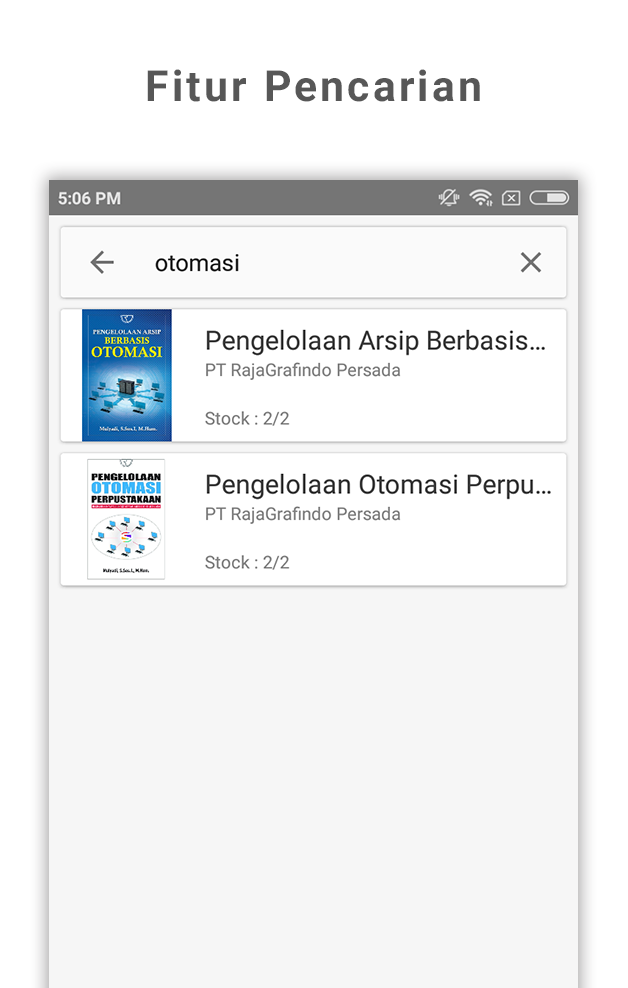Select the "Pengelolaan Arsip Berbasis…" title
The image size is (628, 988).
click(x=376, y=341)
